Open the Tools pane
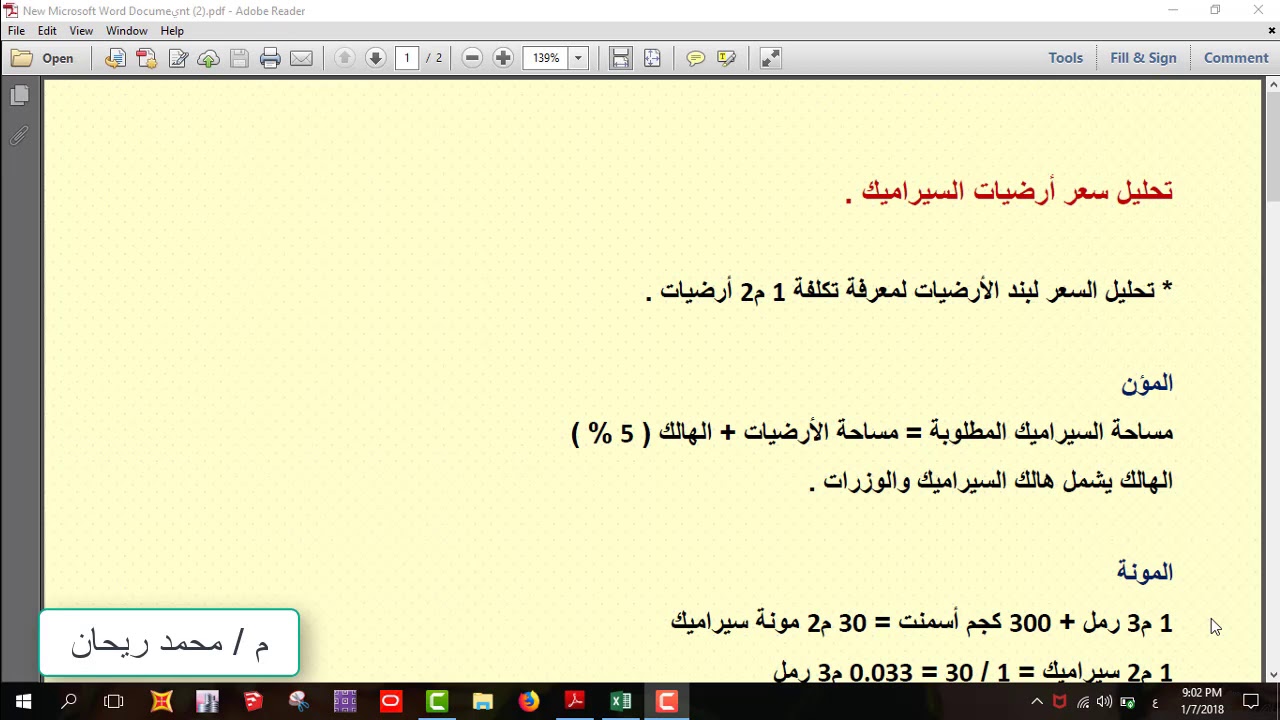The width and height of the screenshot is (1280, 720). tap(1066, 58)
